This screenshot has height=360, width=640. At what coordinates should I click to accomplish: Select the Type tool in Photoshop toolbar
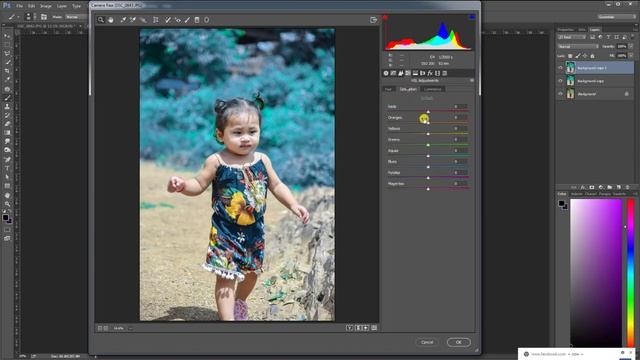pos(7,168)
